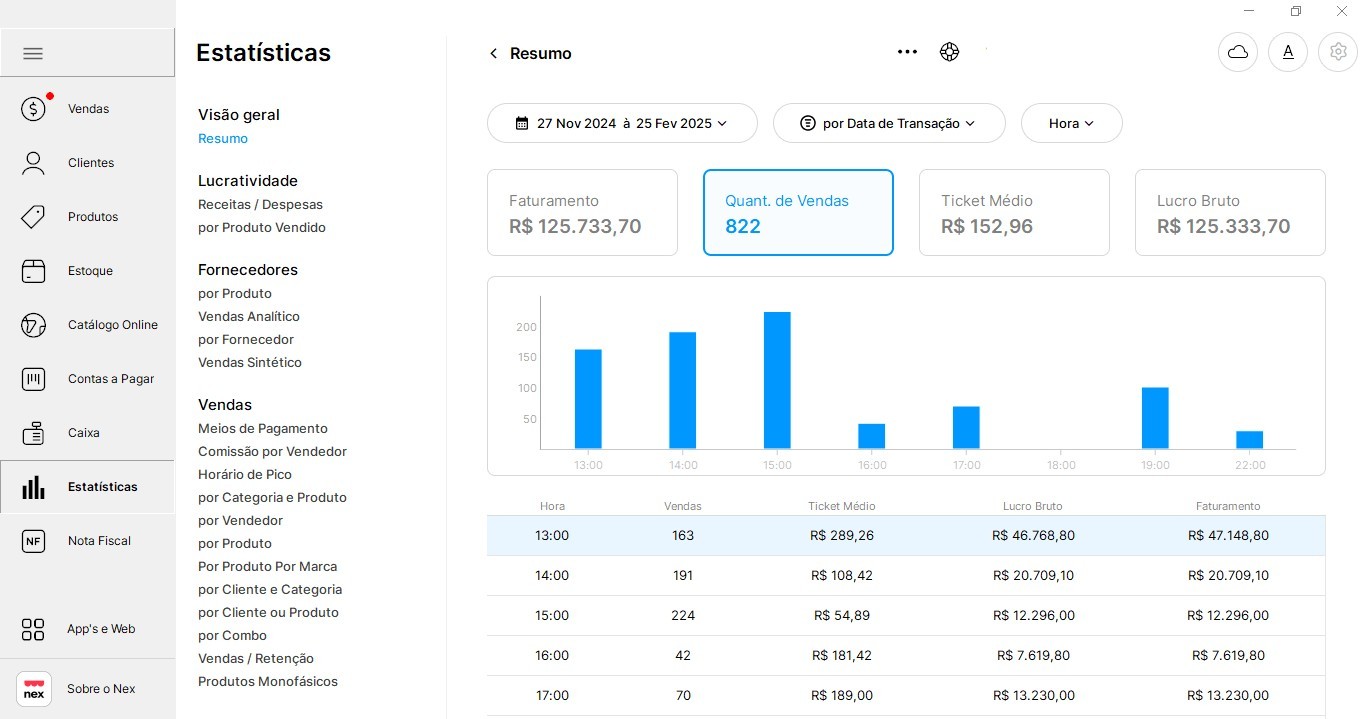Image resolution: width=1365 pixels, height=719 pixels.
Task: Open Caixa register icon
Action: click(33, 432)
